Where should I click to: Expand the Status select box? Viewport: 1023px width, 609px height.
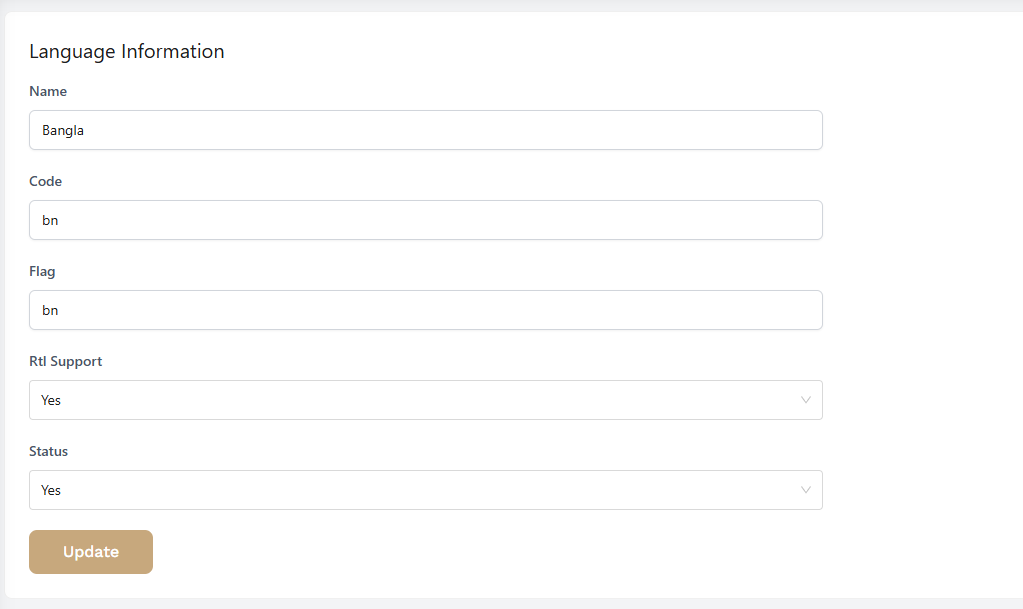[425, 490]
